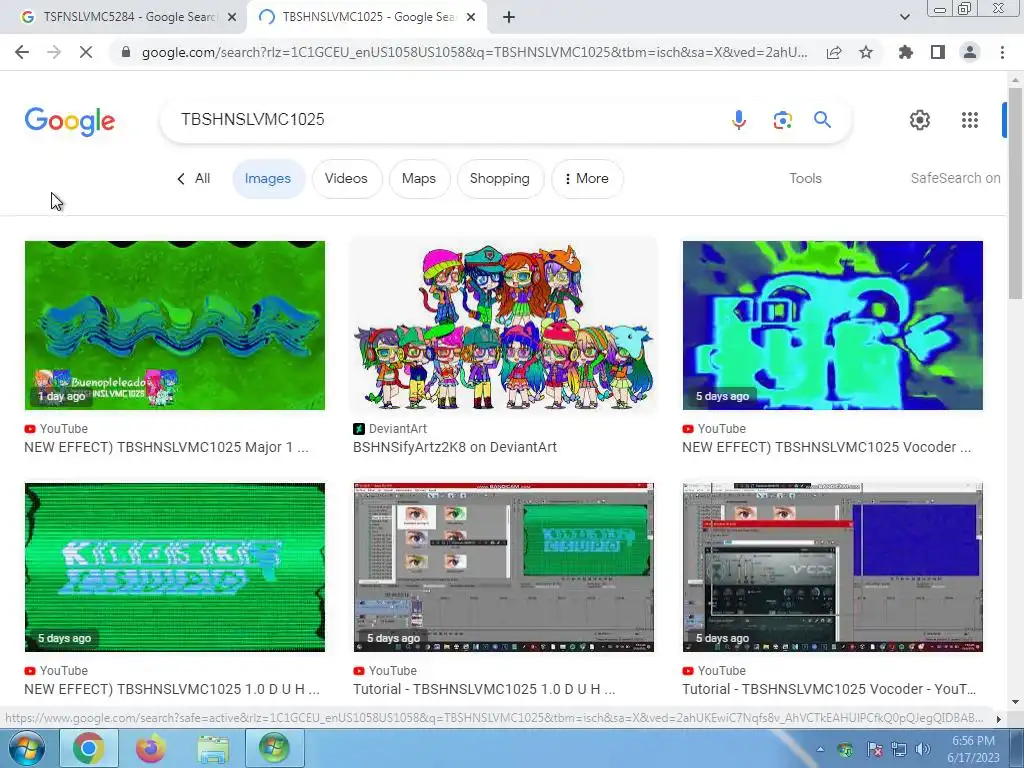
Task: Open the Chrome profile avatar
Action: coord(970,52)
